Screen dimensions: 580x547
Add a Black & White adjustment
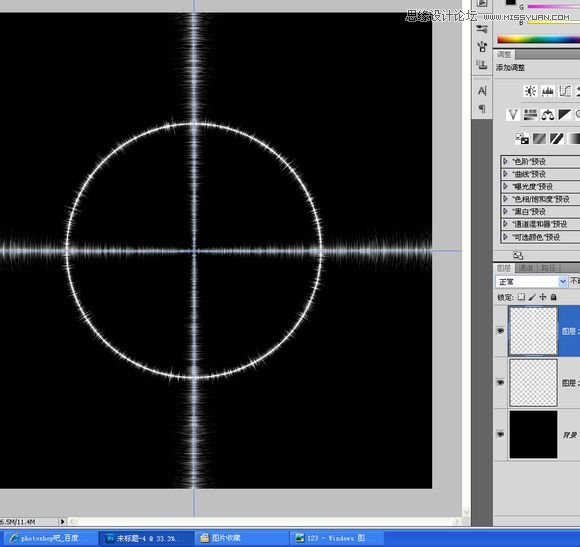pos(564,115)
